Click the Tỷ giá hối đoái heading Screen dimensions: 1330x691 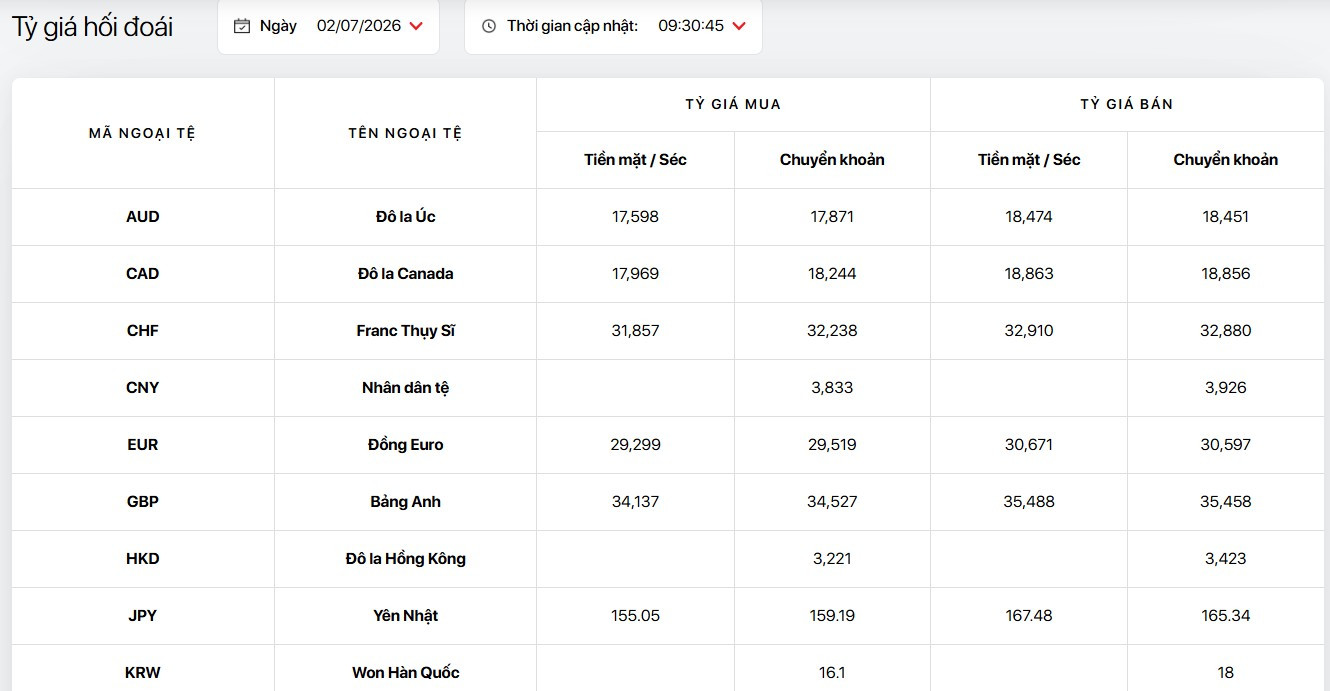(92, 27)
